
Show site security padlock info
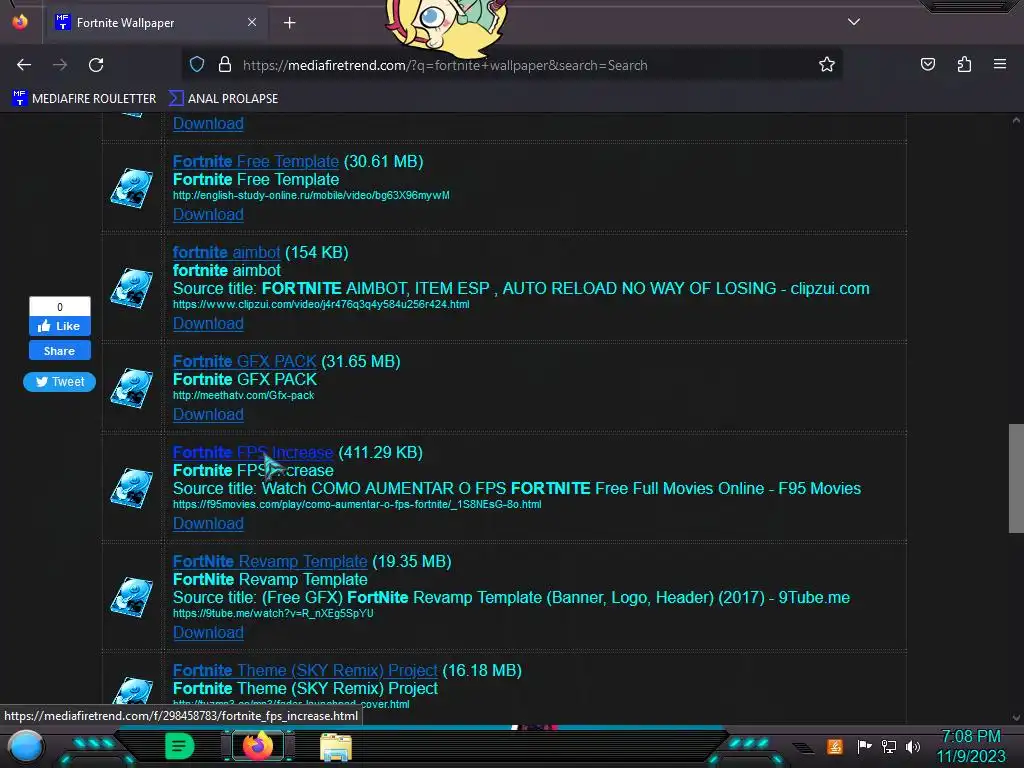pyautogui.click(x=225, y=64)
